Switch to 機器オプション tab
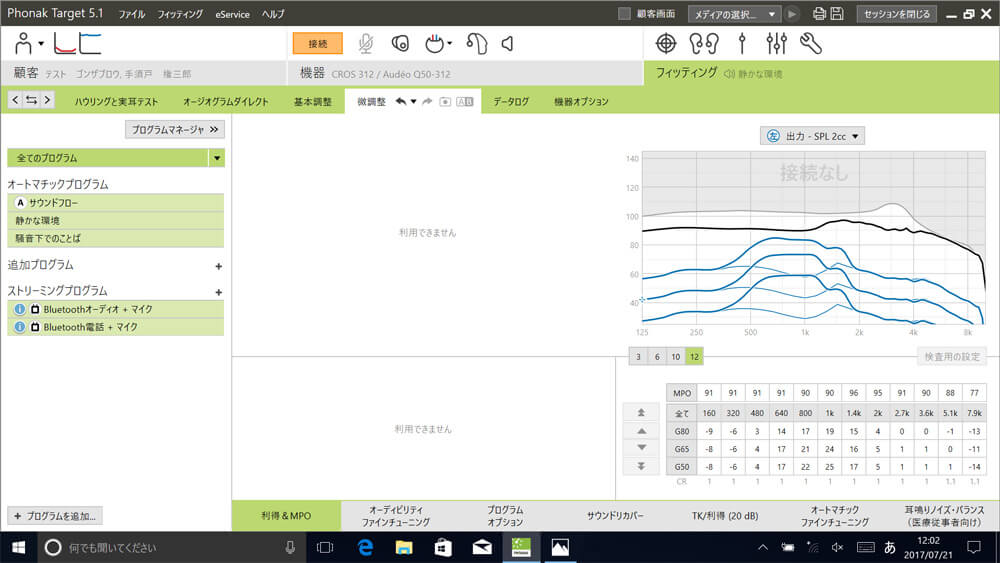The height and width of the screenshot is (563, 1000). click(x=581, y=101)
